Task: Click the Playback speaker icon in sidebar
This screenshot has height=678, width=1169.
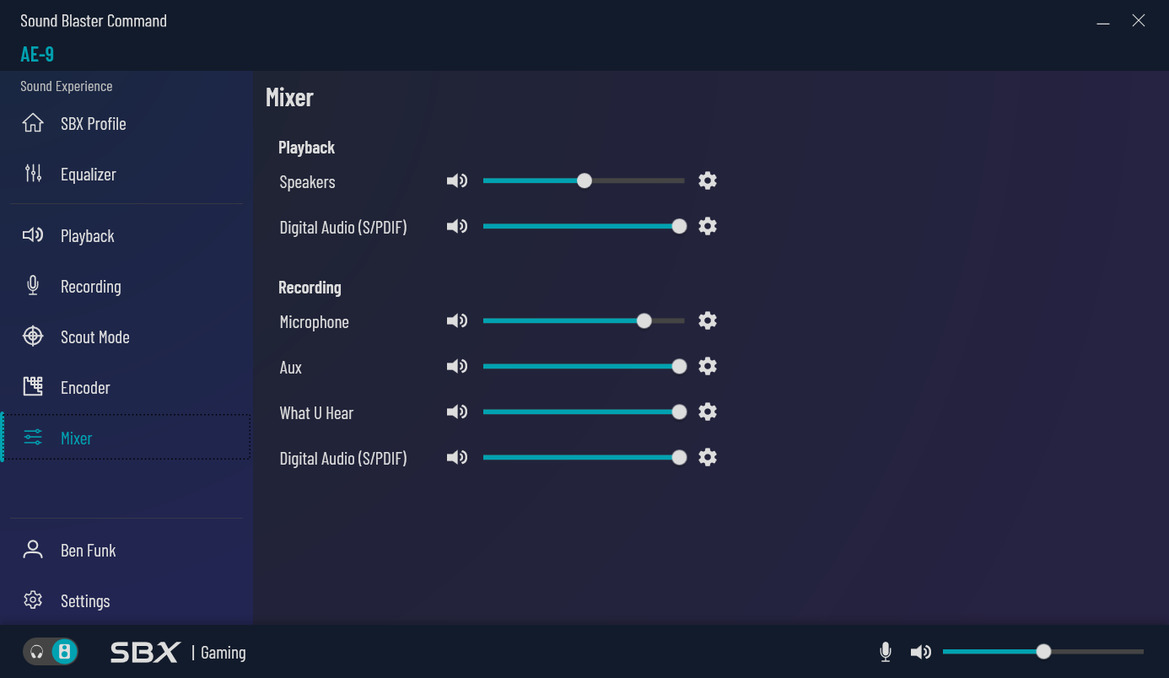Action: point(33,236)
